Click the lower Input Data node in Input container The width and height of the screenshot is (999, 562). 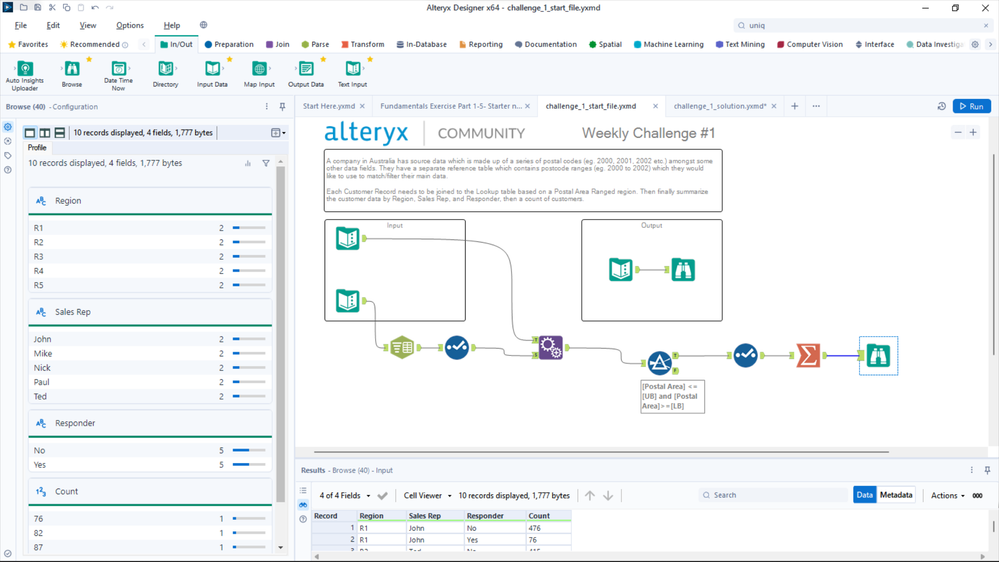click(348, 300)
